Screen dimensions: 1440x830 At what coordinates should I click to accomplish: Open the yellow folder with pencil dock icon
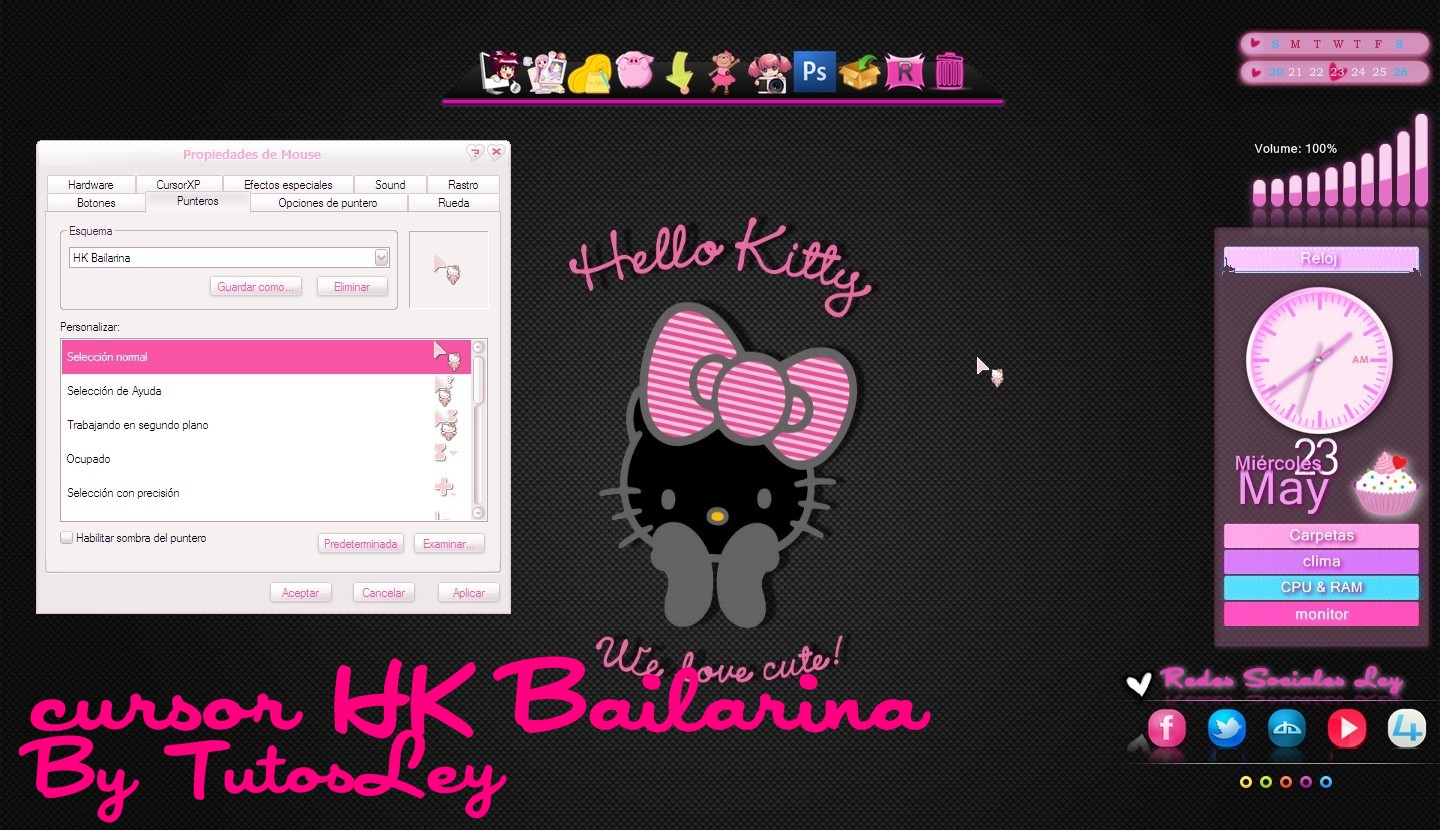592,73
